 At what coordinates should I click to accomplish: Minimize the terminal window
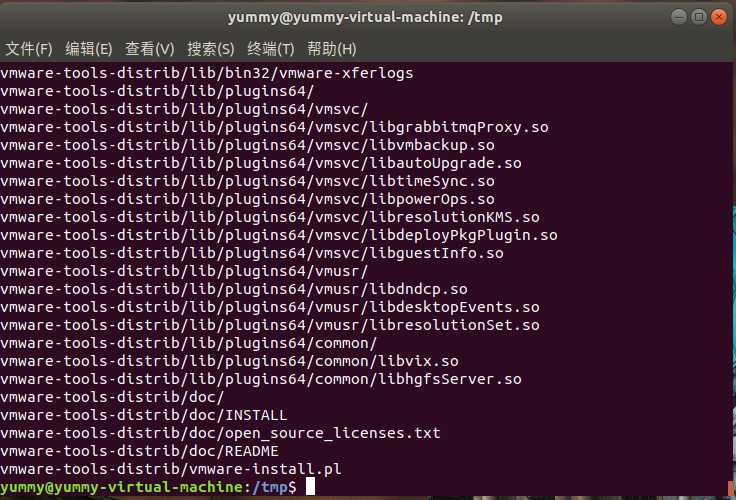[679, 17]
